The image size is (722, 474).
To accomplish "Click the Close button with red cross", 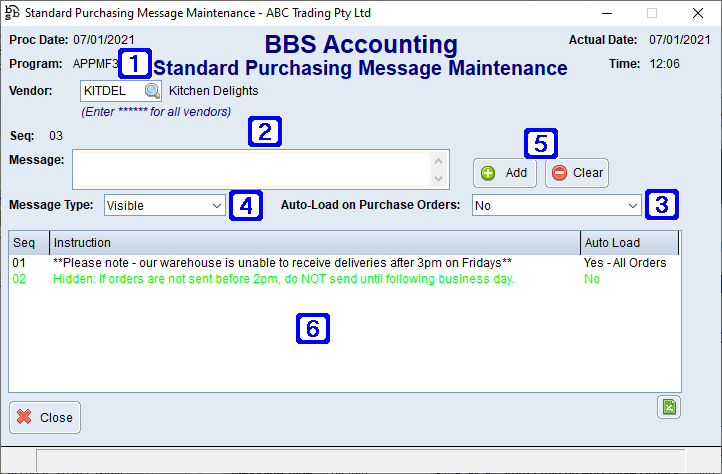I will coord(45,417).
